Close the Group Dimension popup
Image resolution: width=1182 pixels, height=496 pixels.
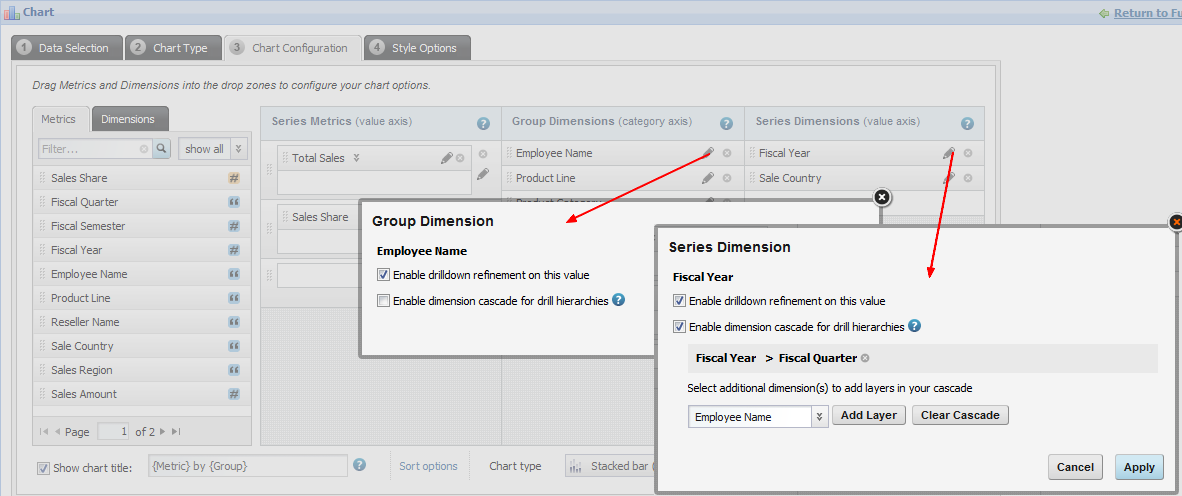(x=881, y=197)
